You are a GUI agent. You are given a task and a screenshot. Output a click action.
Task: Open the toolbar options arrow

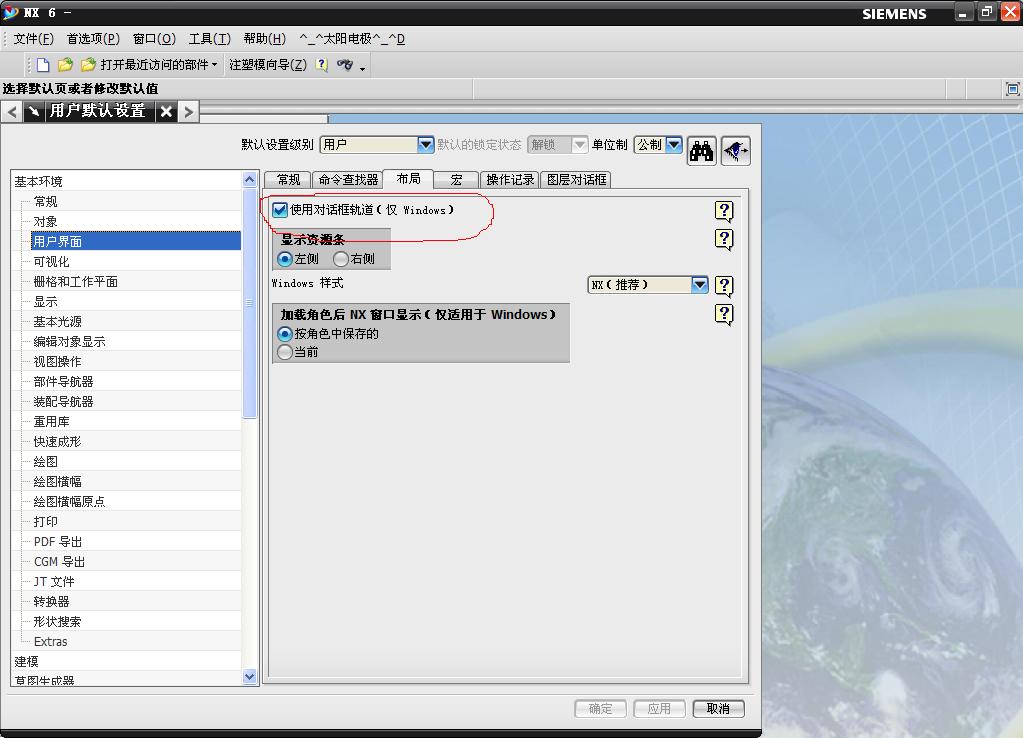pyautogui.click(x=362, y=67)
